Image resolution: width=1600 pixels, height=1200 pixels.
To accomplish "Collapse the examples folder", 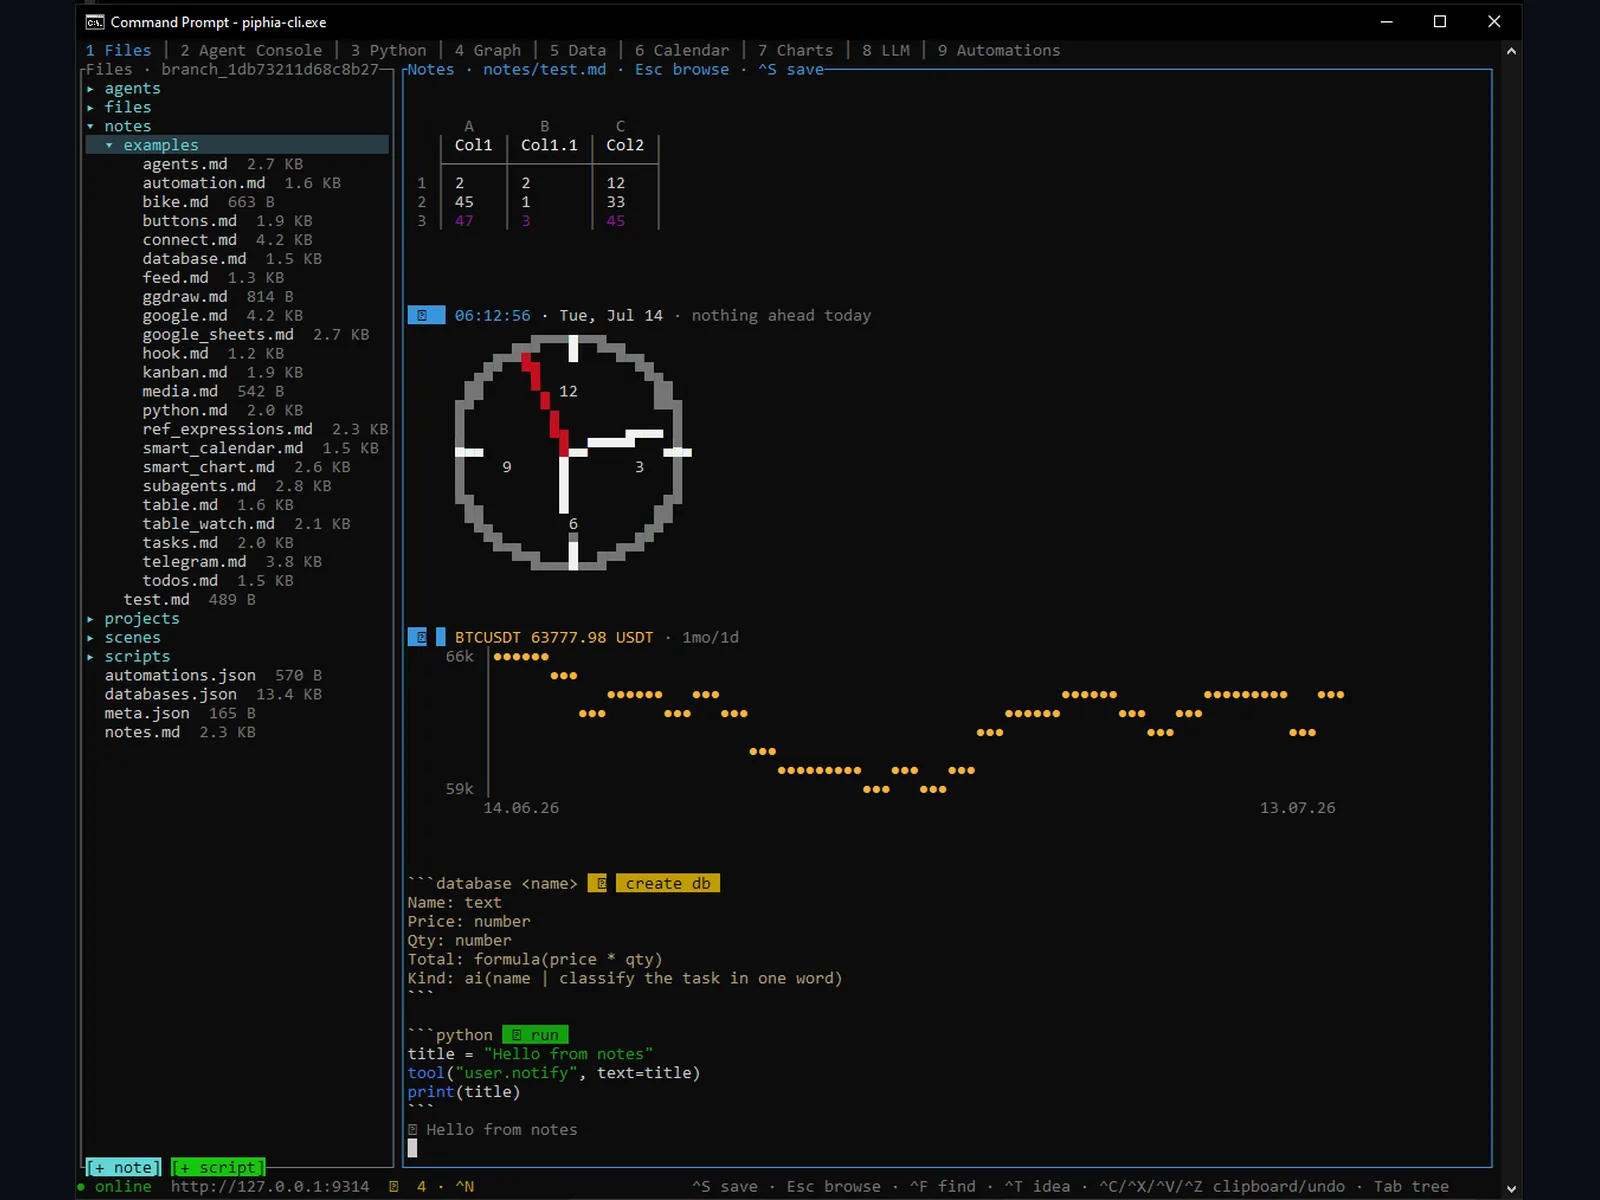I will coord(109,146).
